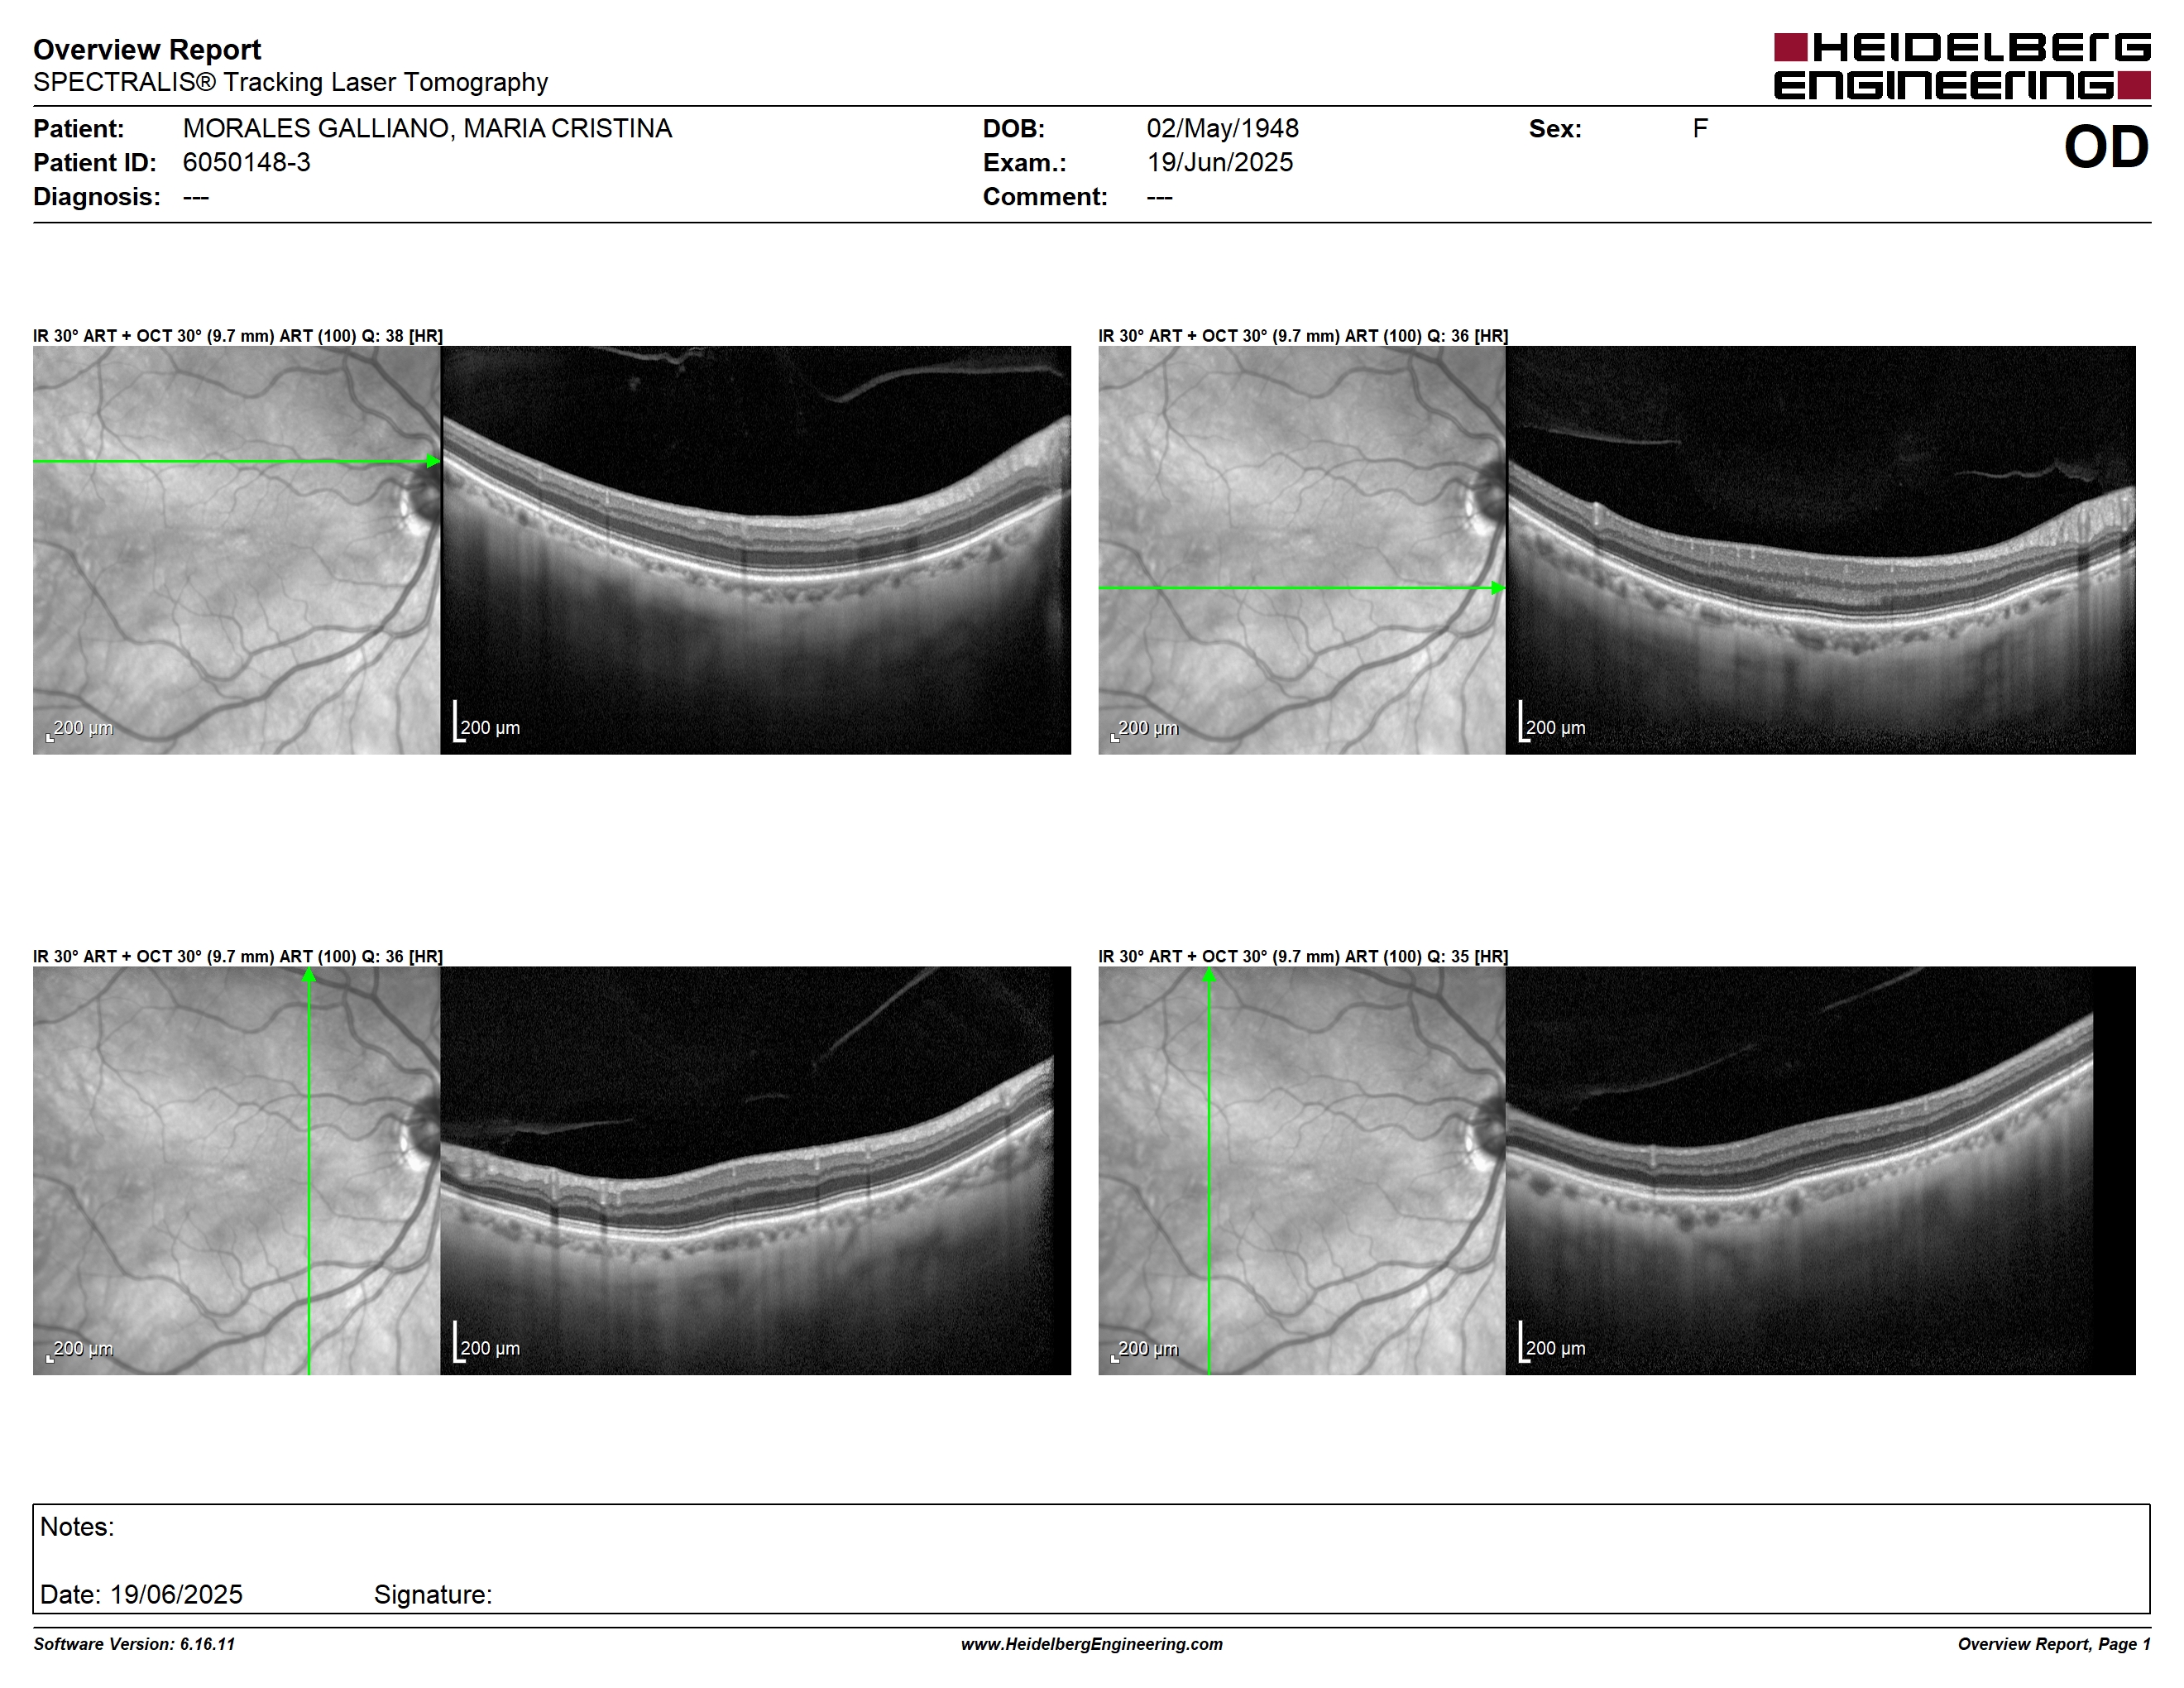Click the 200 µm scale bar in bottom-right OCT

pos(1552,1342)
